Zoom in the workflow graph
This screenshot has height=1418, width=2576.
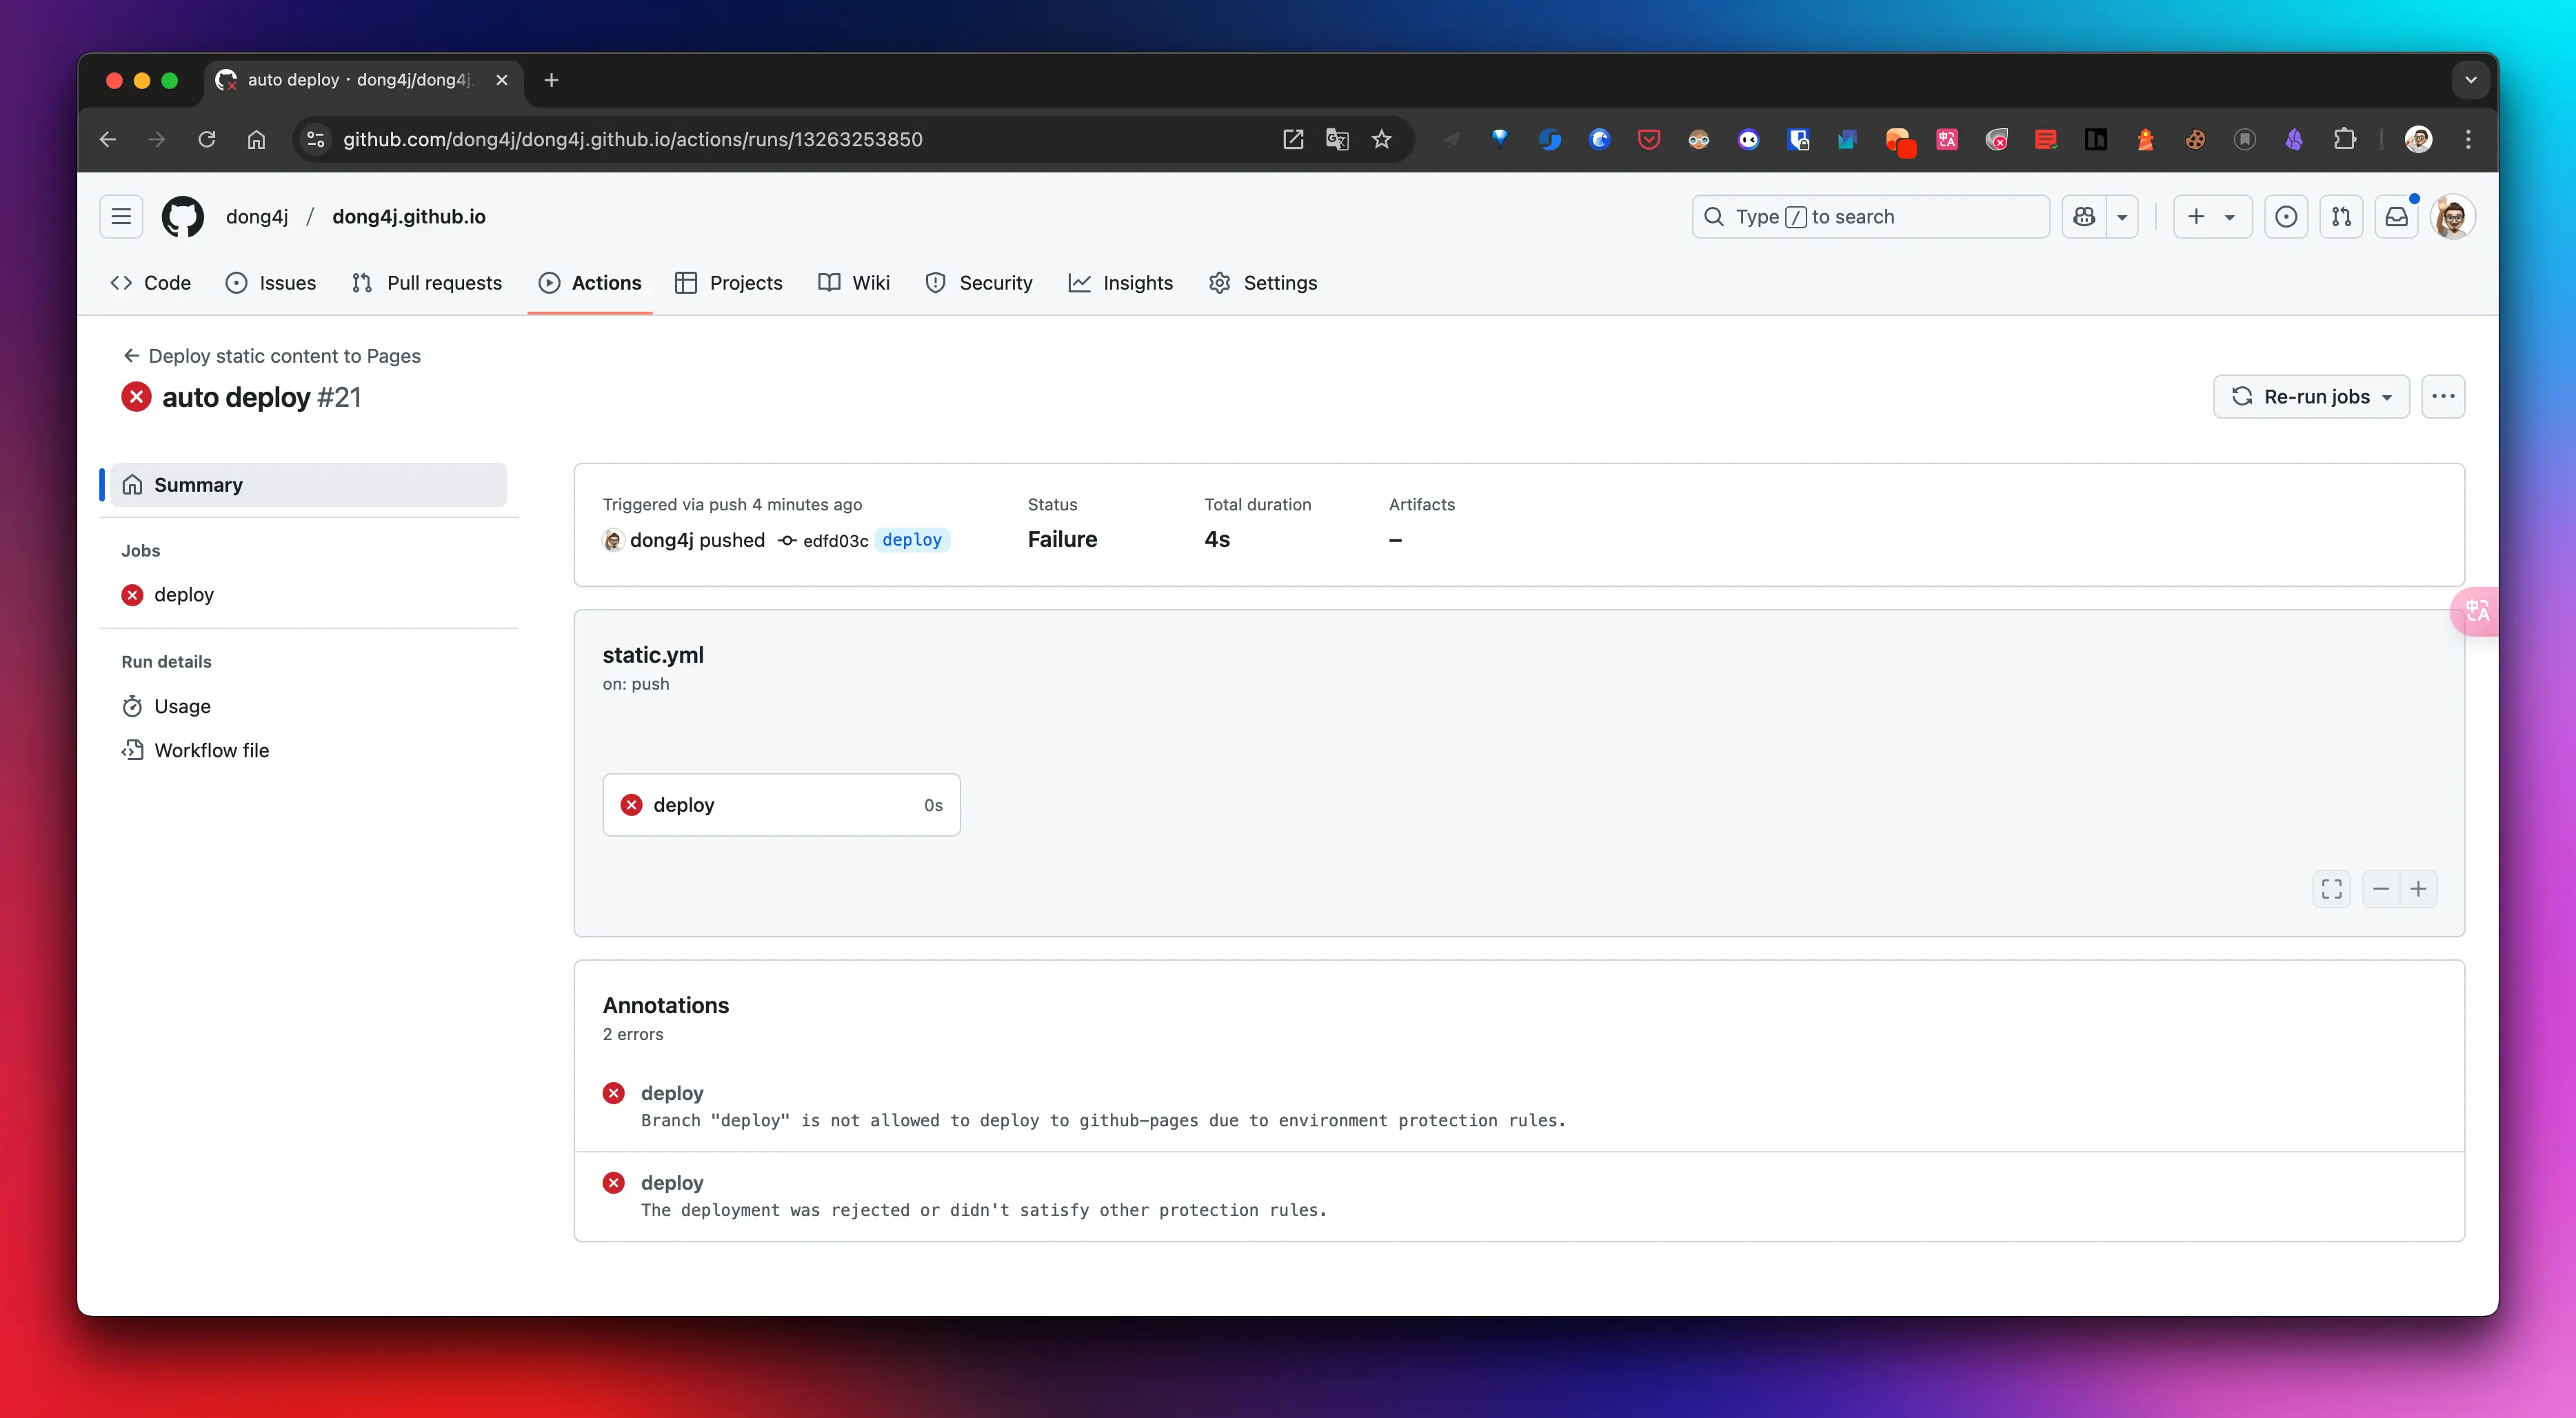tap(2418, 889)
